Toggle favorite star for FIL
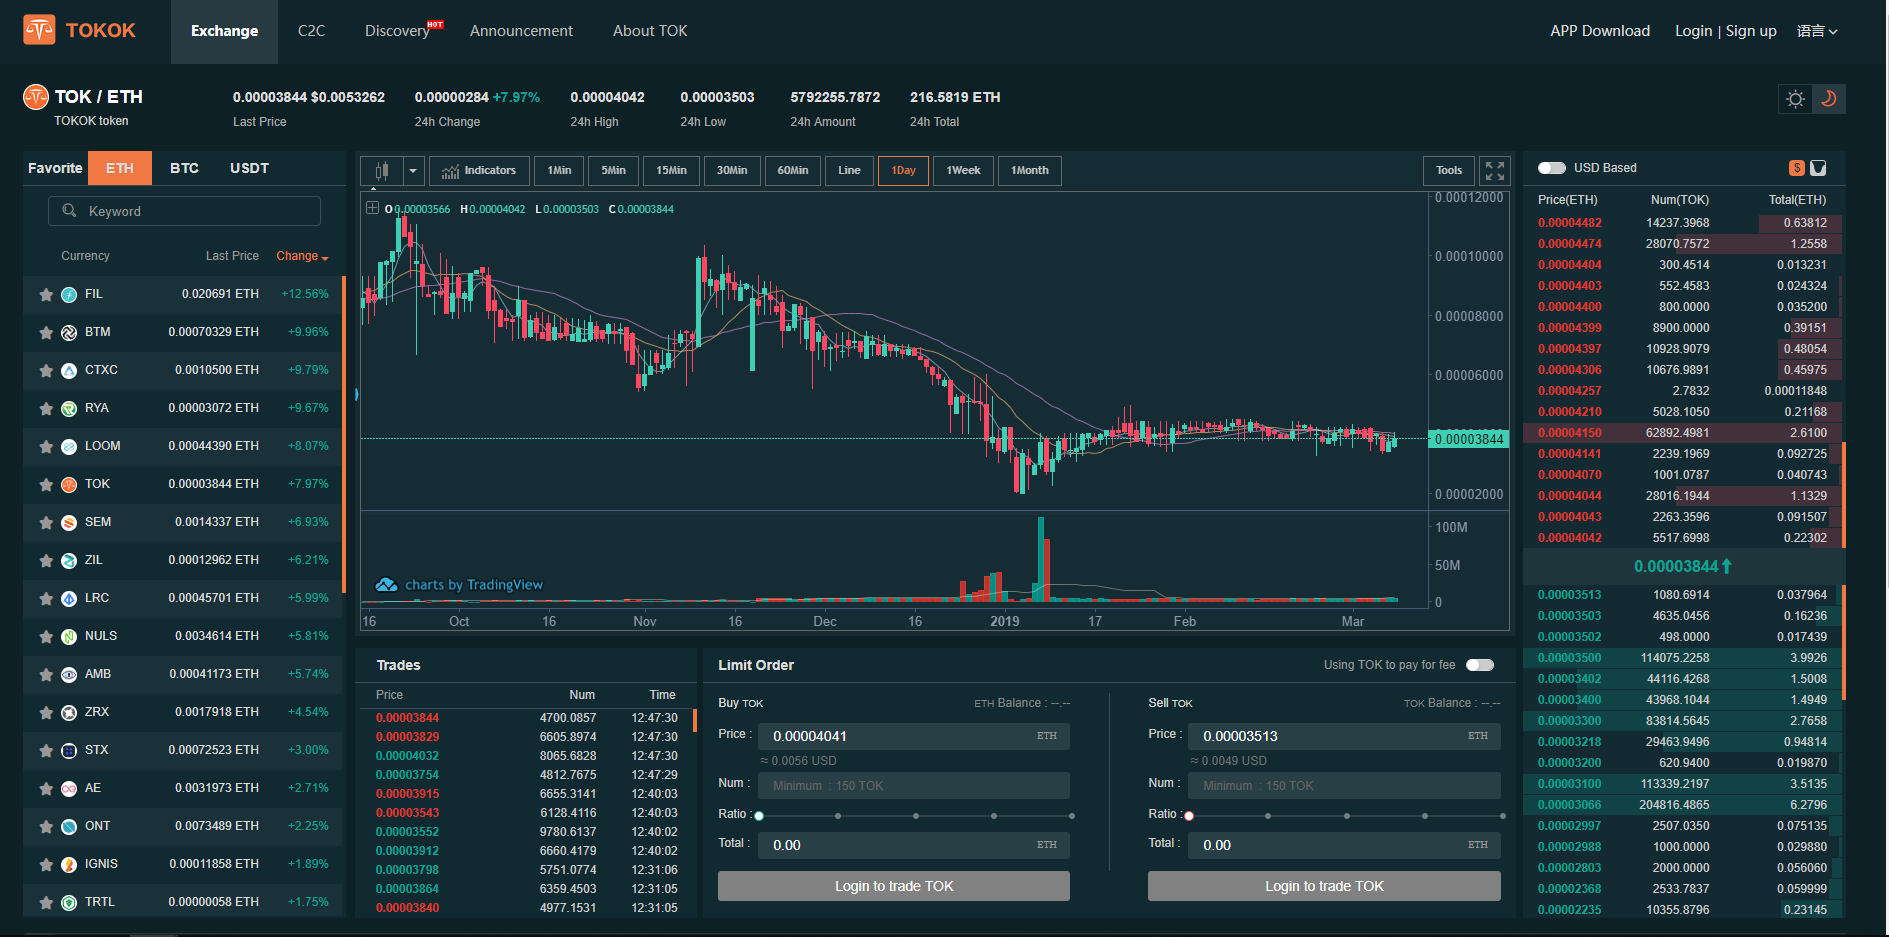The image size is (1889, 941). click(46, 295)
